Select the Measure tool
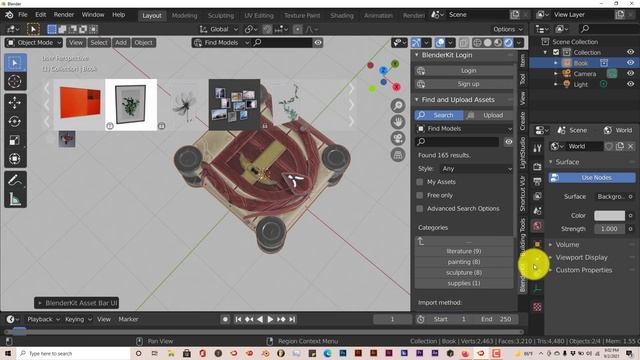Image resolution: width=640 pixels, height=360 pixels. click(15, 199)
